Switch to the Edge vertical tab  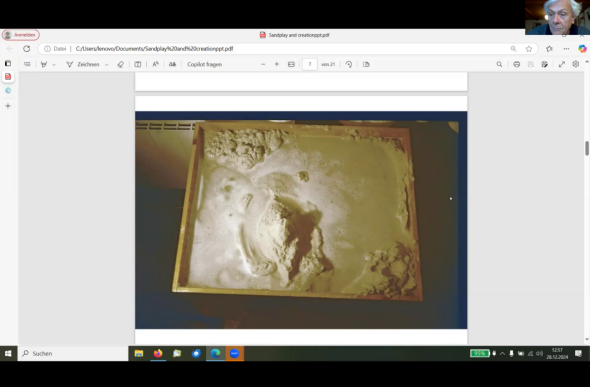[8, 91]
